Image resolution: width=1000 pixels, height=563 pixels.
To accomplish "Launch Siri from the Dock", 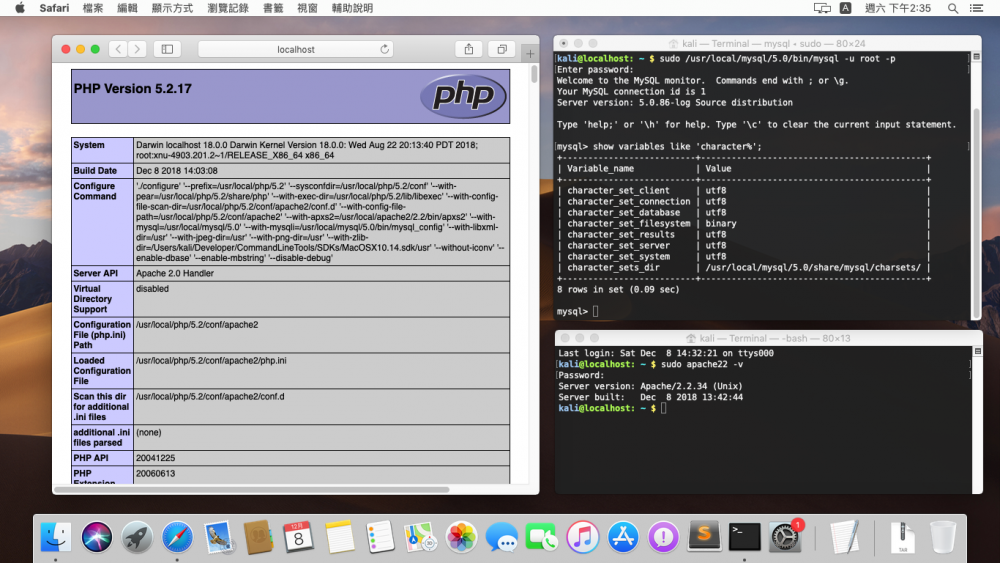I will coord(96,537).
